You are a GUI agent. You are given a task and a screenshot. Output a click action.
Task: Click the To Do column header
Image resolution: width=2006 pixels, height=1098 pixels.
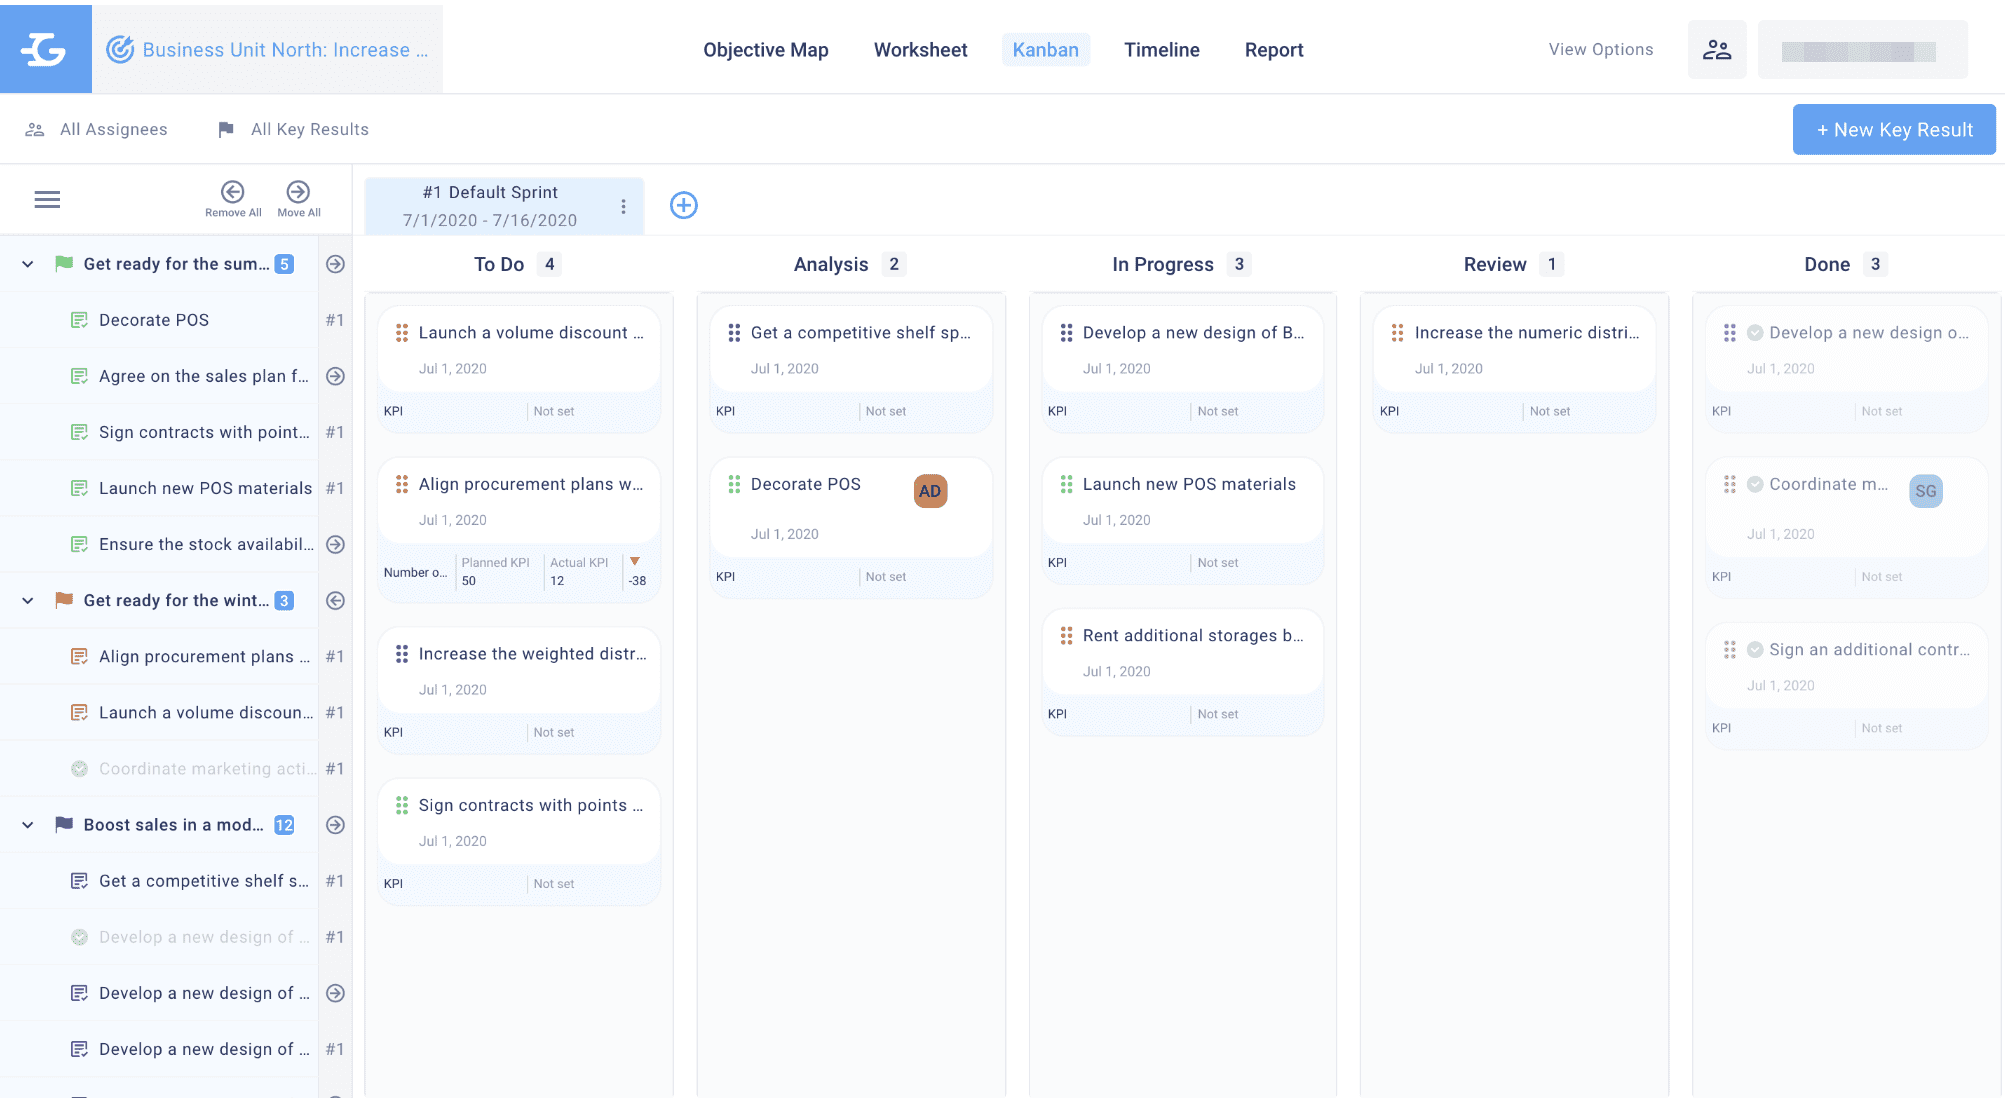coord(499,264)
